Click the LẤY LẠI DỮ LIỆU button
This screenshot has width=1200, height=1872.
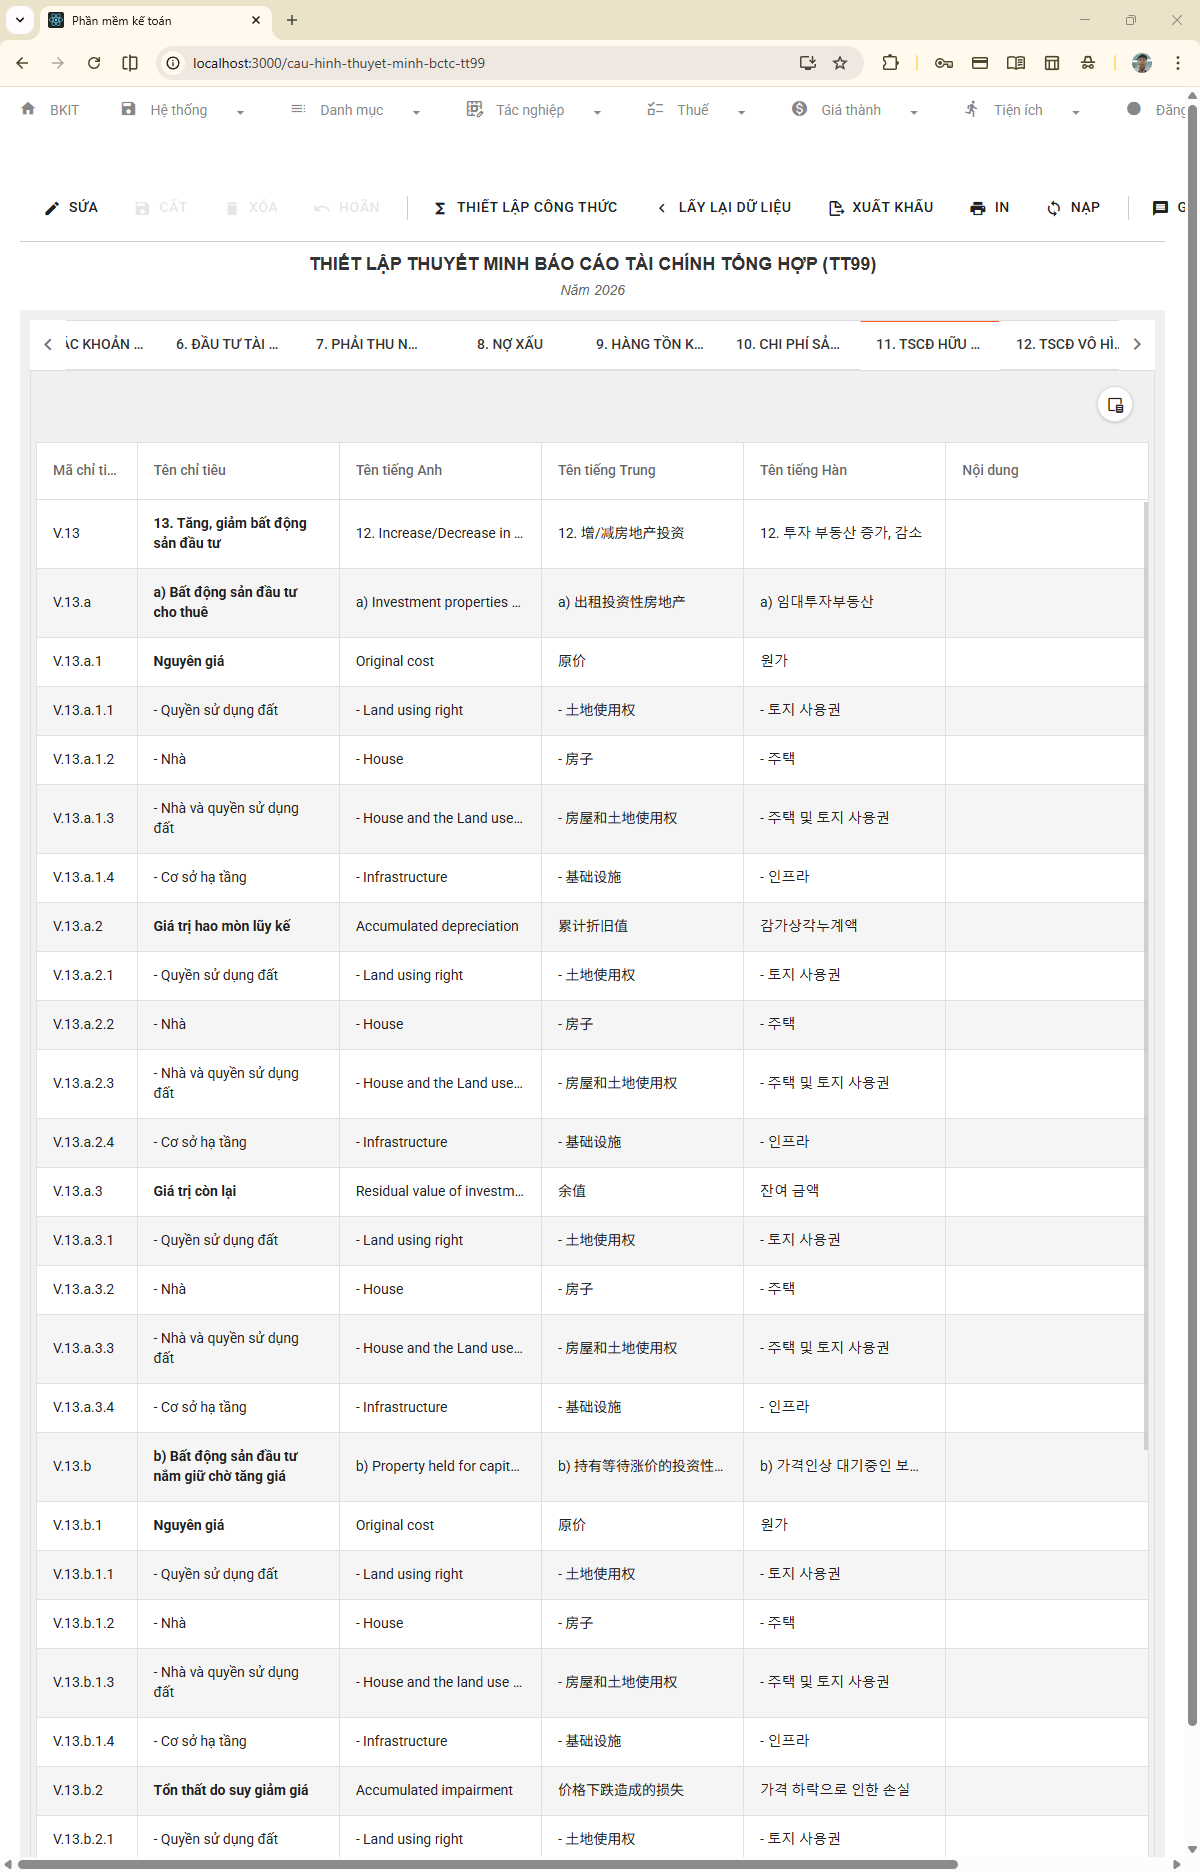725,208
